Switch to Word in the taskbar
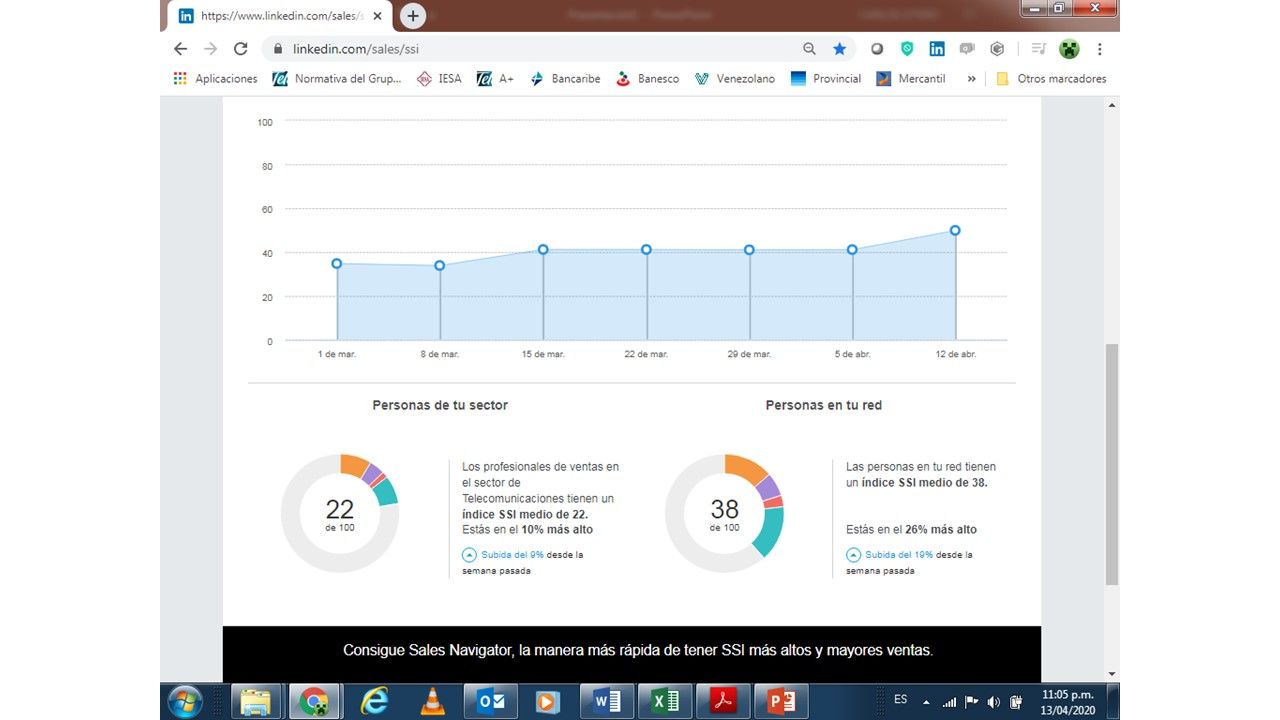The height and width of the screenshot is (720, 1280). point(607,702)
